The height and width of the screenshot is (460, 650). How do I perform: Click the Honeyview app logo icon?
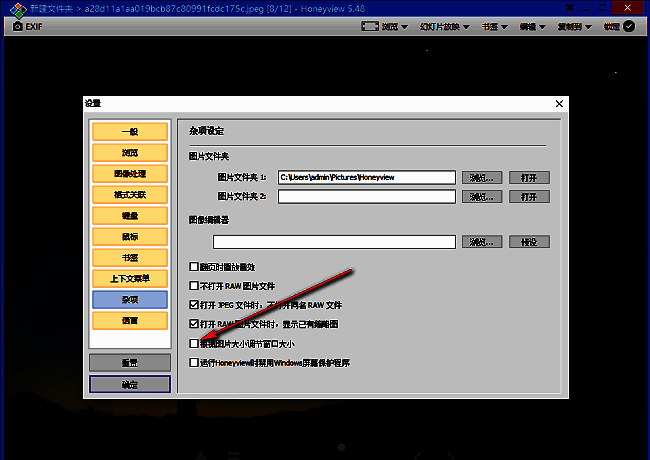click(x=11, y=8)
